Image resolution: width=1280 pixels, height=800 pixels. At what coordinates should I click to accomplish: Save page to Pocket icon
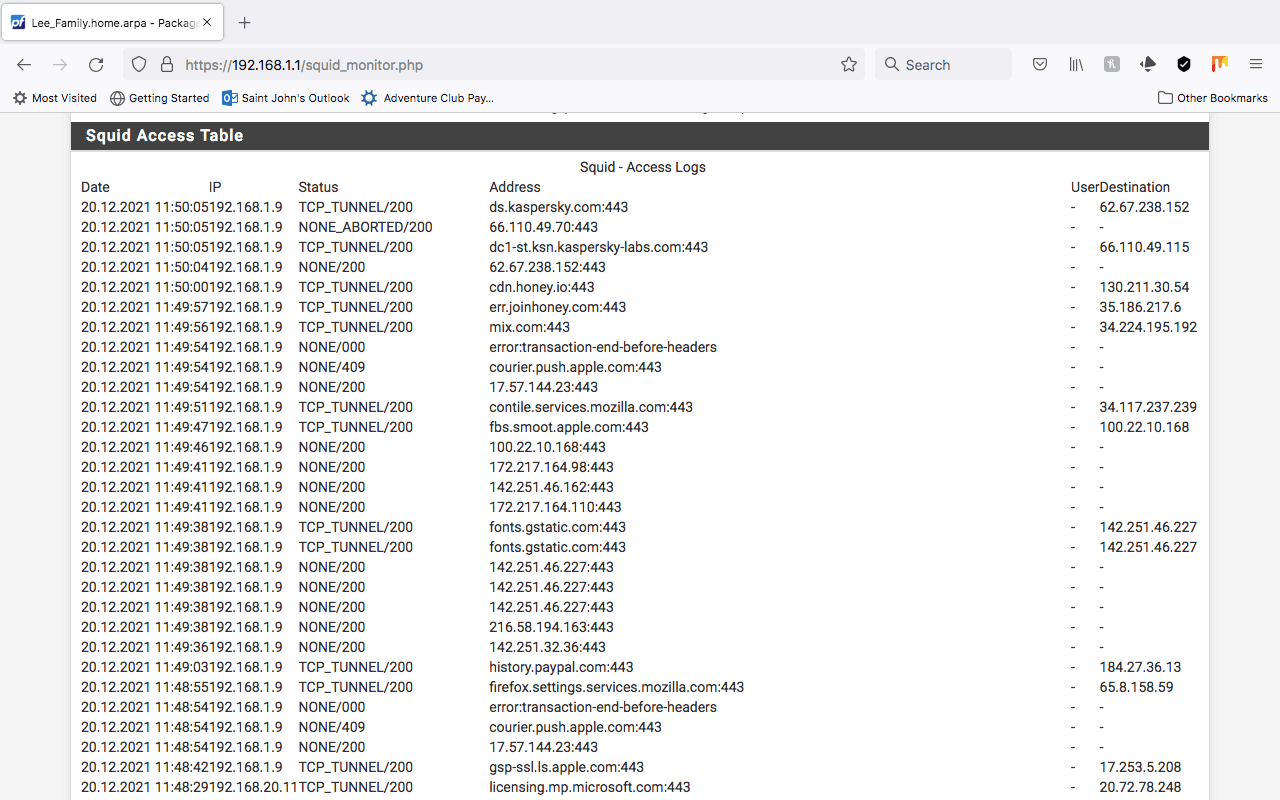pos(1040,64)
